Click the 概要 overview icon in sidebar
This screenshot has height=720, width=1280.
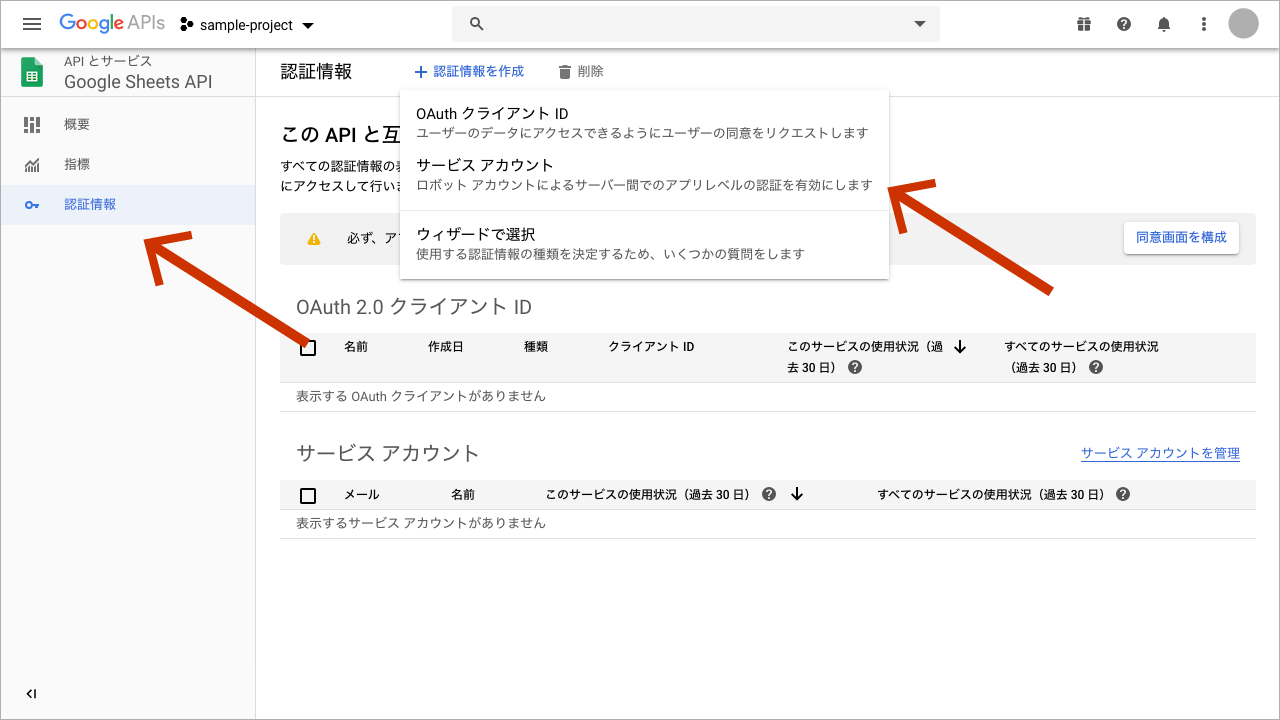pyautogui.click(x=32, y=124)
